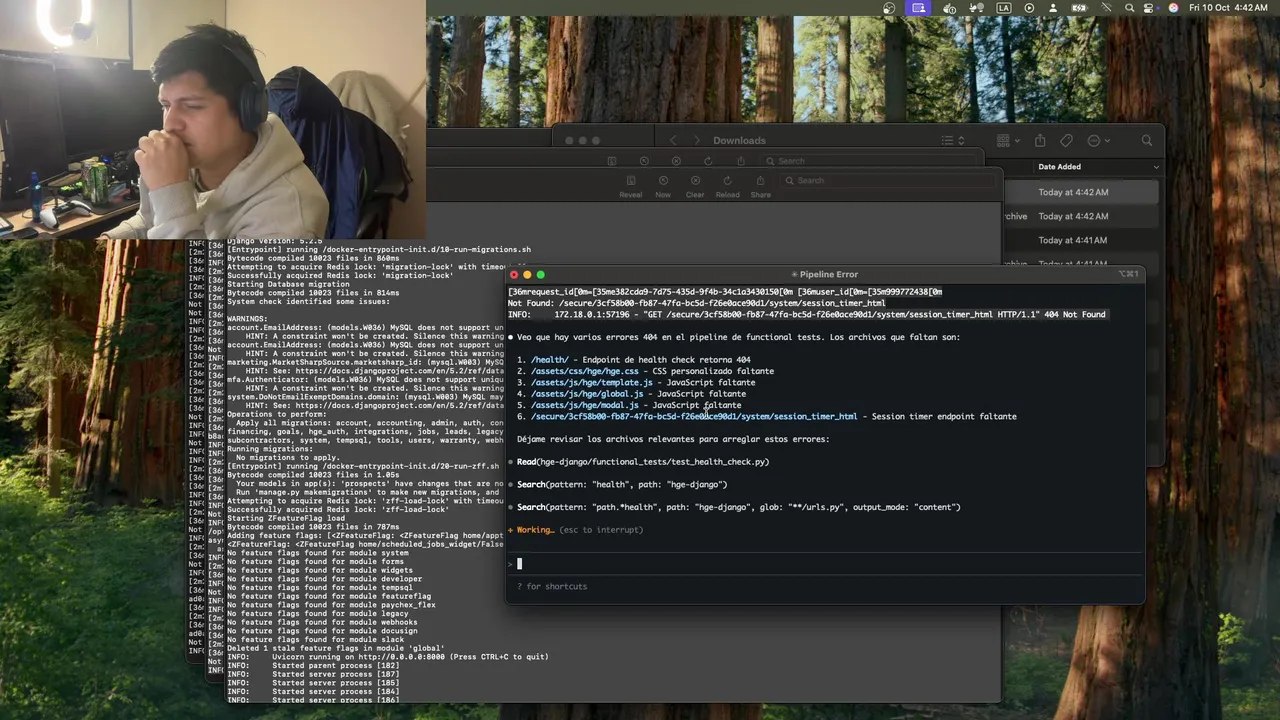1280x720 pixels.
Task: Click the green zoom button of Pipeline Error
Action: [x=540, y=274]
